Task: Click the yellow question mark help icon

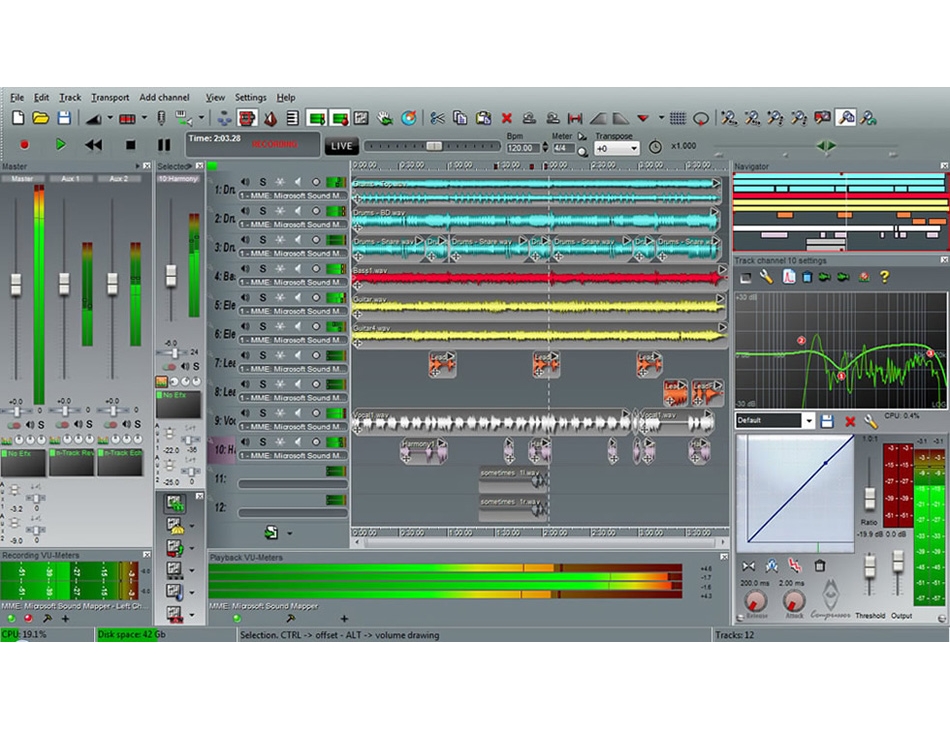Action: [x=885, y=277]
